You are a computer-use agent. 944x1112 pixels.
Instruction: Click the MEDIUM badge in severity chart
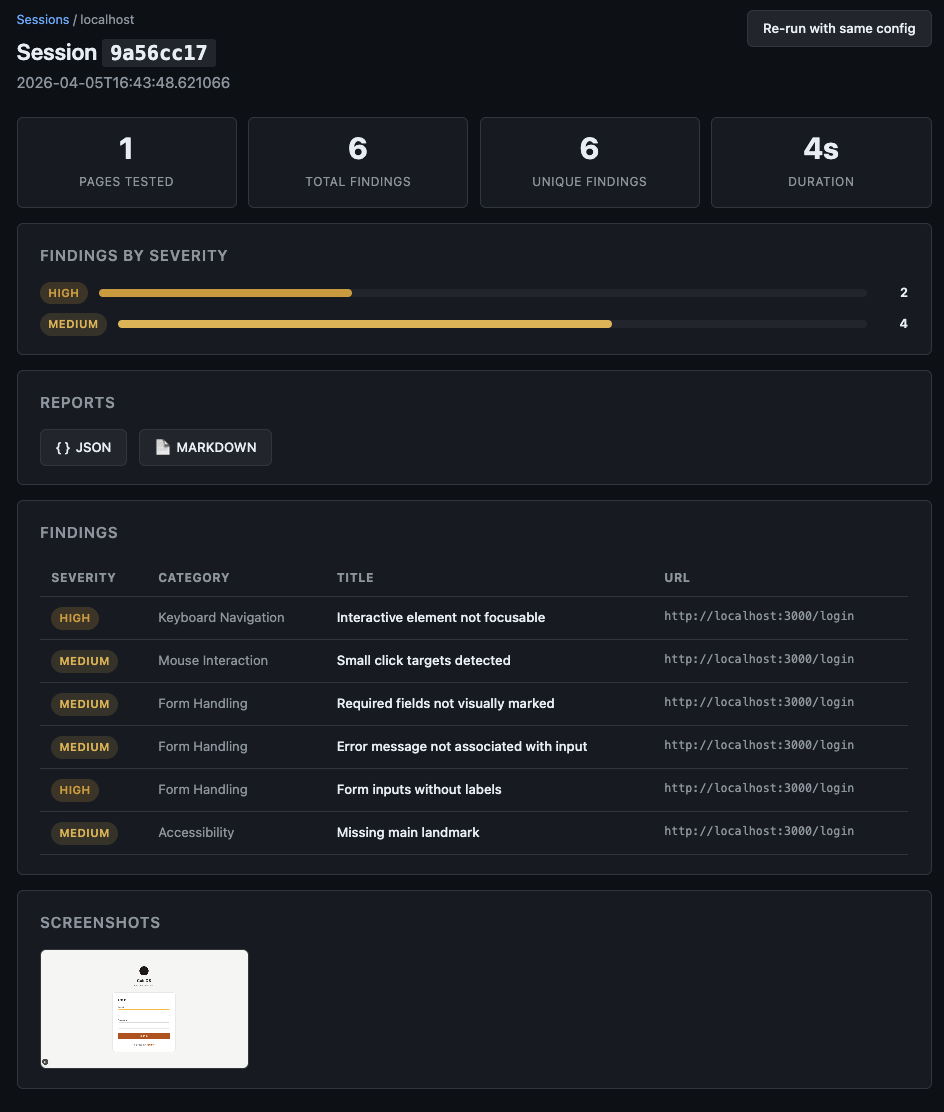pyautogui.click(x=73, y=324)
